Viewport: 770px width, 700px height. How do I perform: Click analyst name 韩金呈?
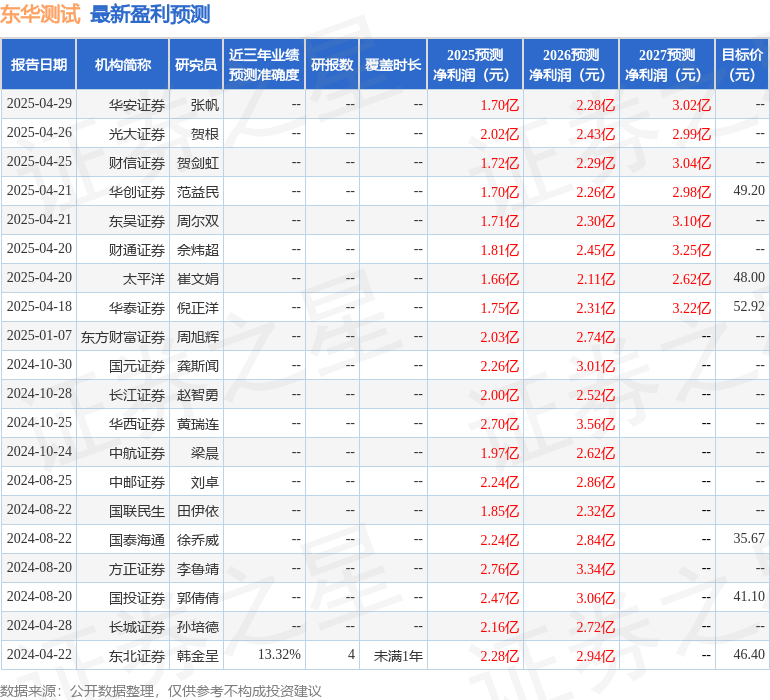[x=198, y=655]
